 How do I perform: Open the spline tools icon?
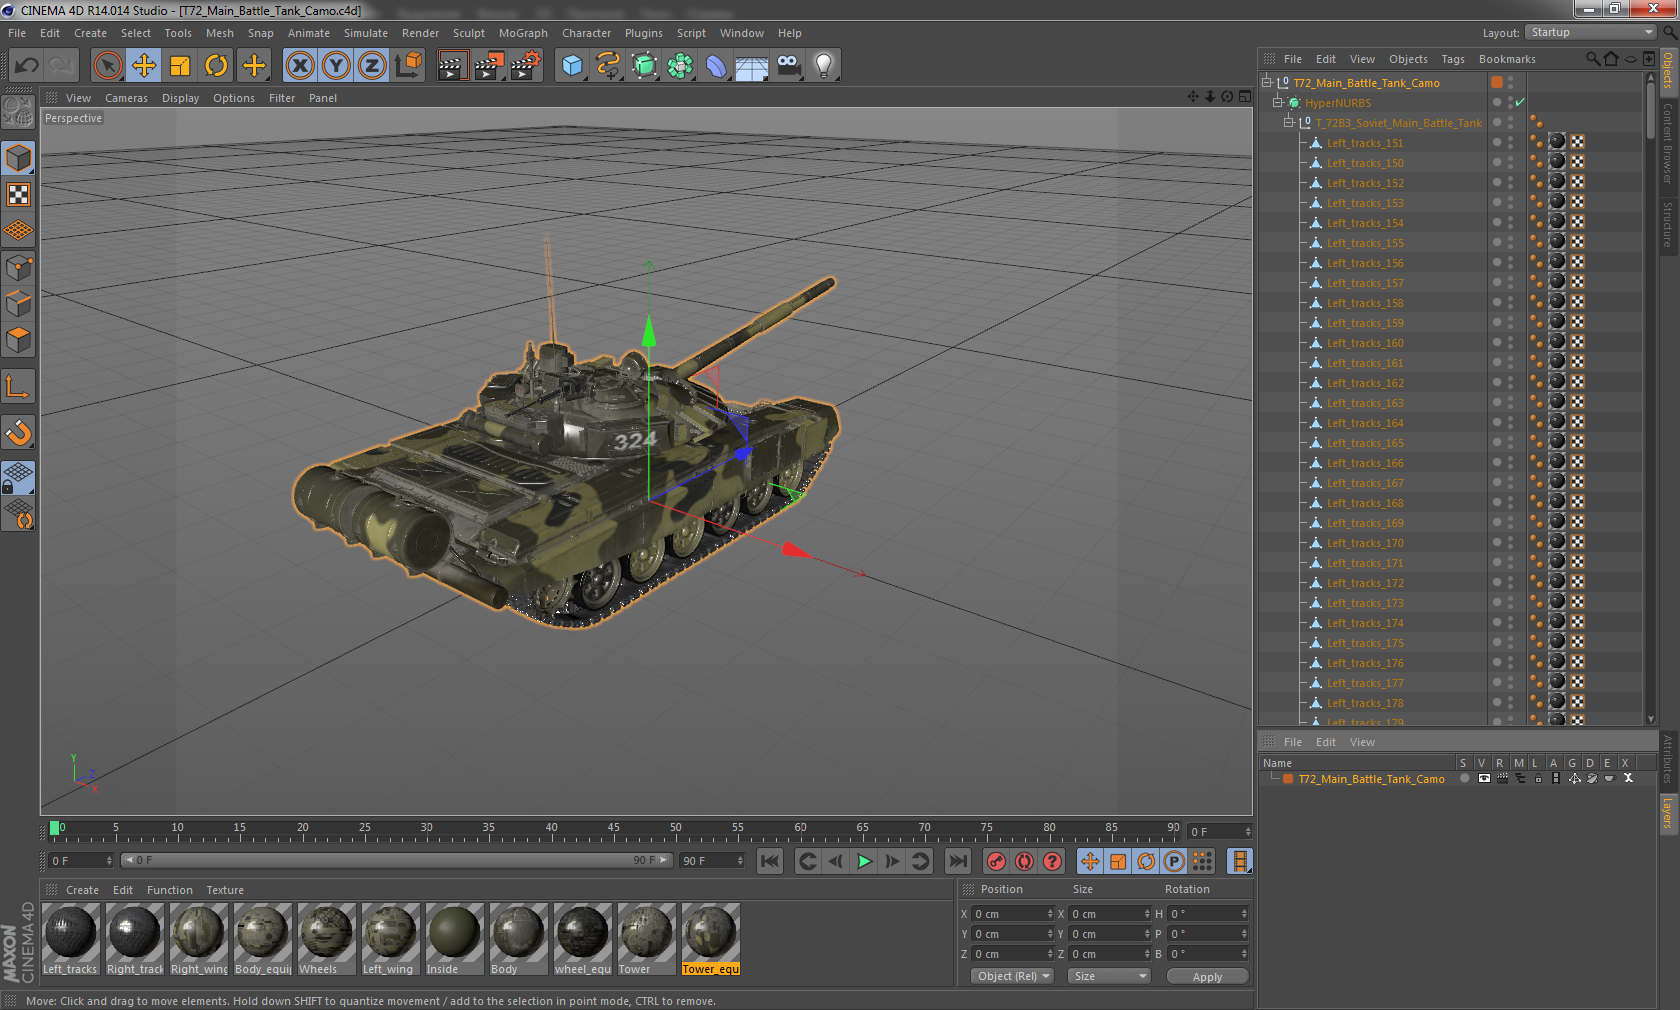[608, 66]
